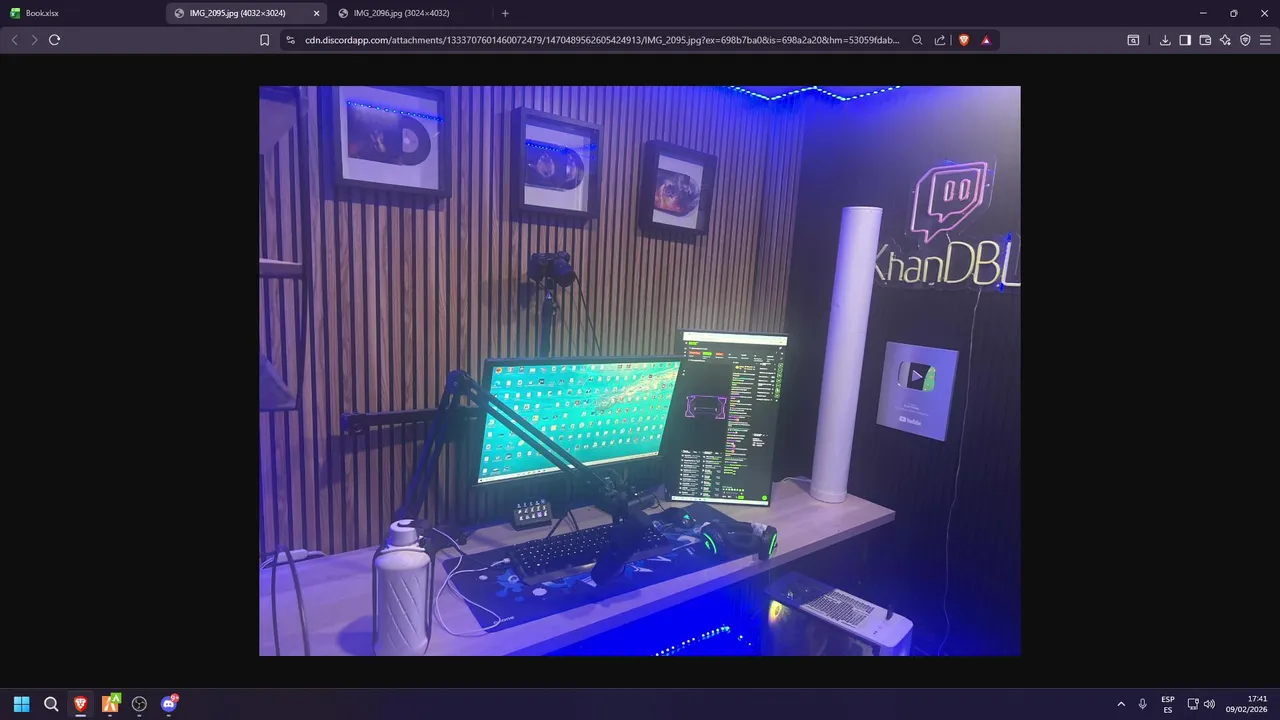Open the Windows Start menu
Viewport: 1280px width, 720px height.
tap(21, 704)
